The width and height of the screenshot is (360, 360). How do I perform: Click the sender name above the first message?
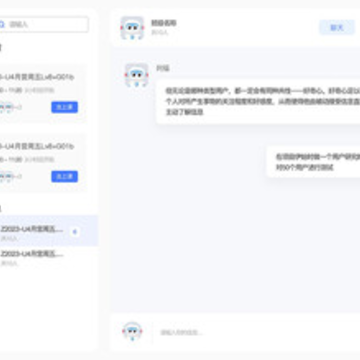163,68
